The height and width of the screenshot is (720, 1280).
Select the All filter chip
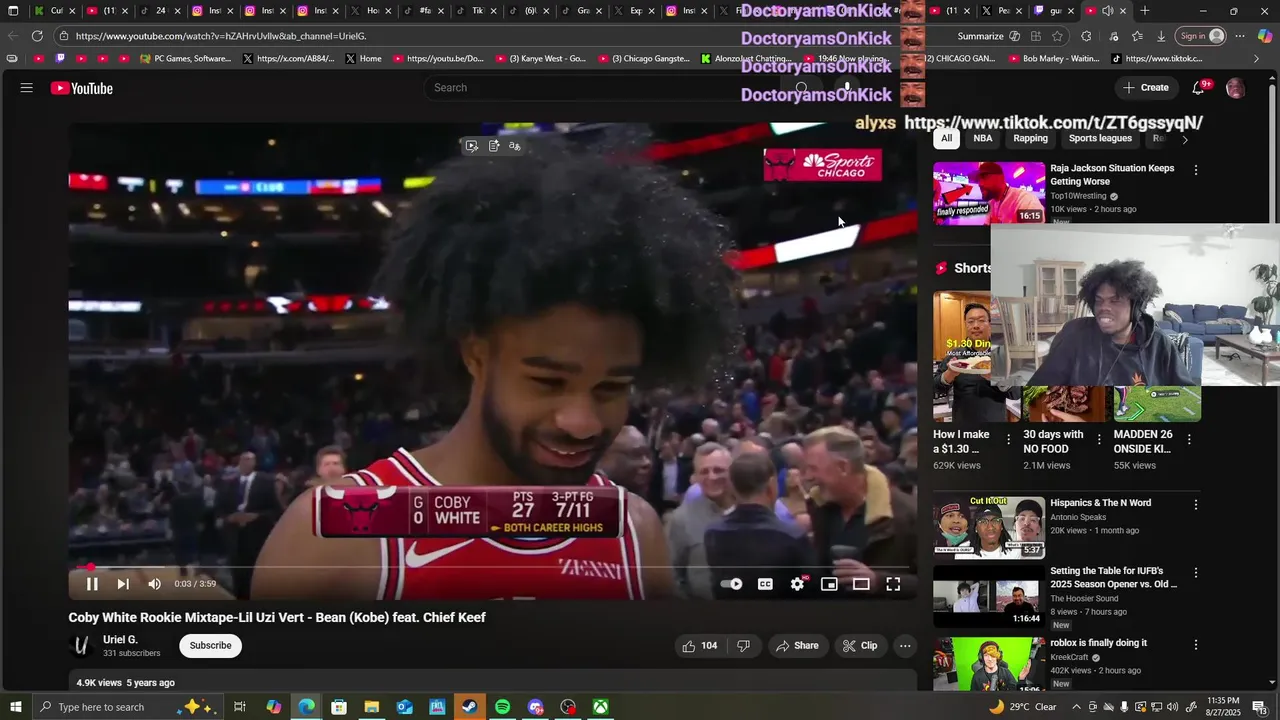click(x=946, y=139)
